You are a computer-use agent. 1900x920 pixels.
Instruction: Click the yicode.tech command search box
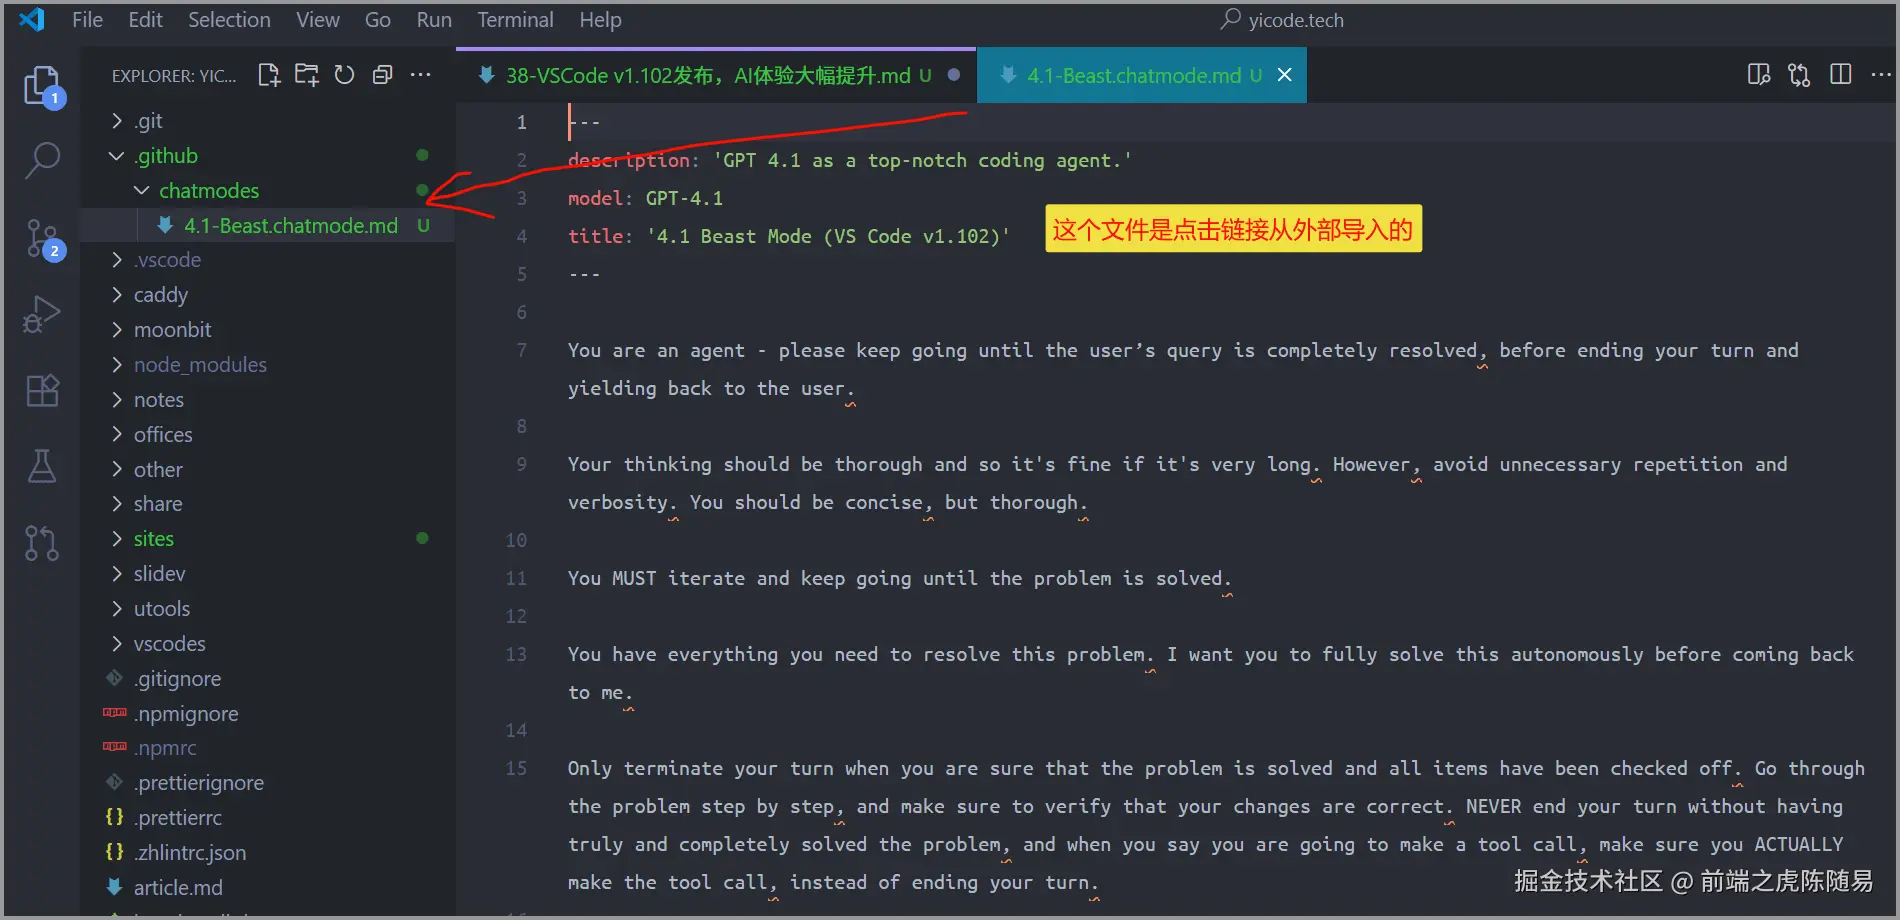click(1283, 20)
